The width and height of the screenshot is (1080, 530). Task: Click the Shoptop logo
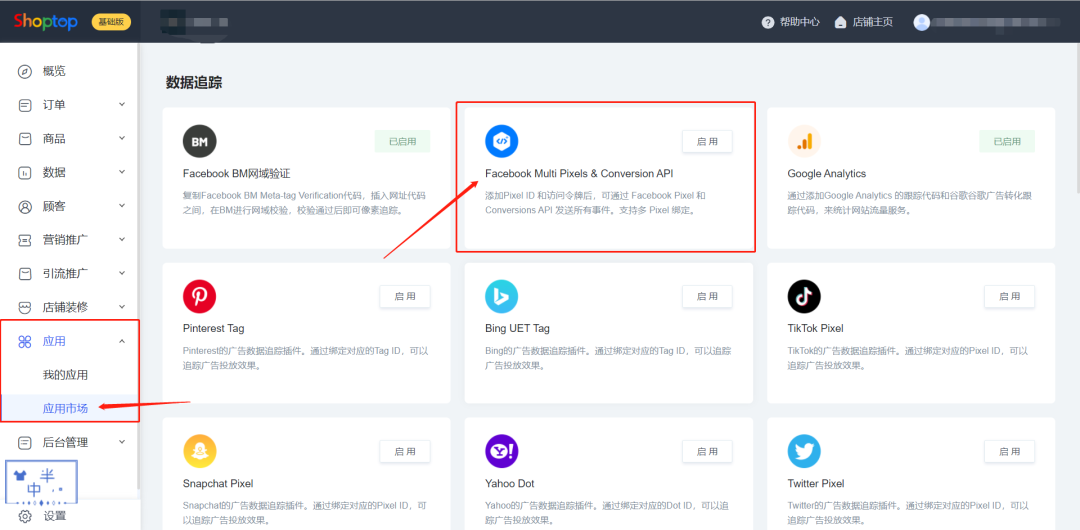pyautogui.click(x=46, y=21)
